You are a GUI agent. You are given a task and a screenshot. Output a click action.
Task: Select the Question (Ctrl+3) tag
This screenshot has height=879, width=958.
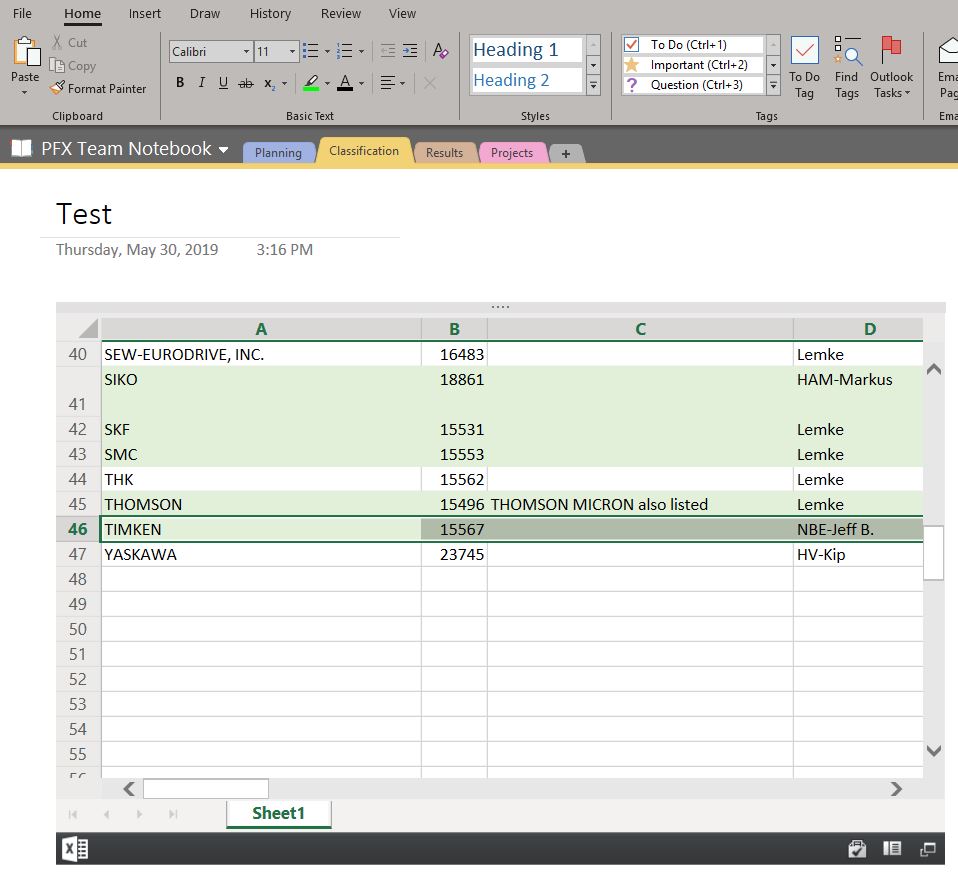pos(632,85)
